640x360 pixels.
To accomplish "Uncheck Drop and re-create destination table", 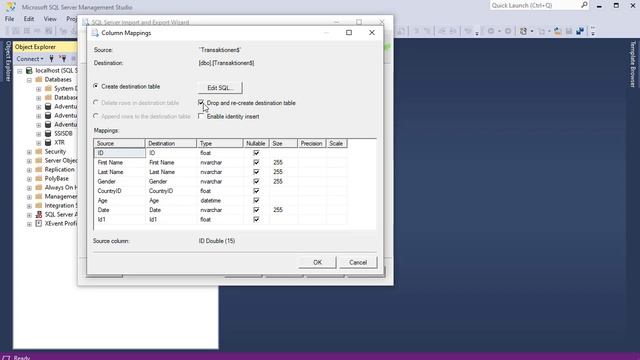I will [201, 102].
